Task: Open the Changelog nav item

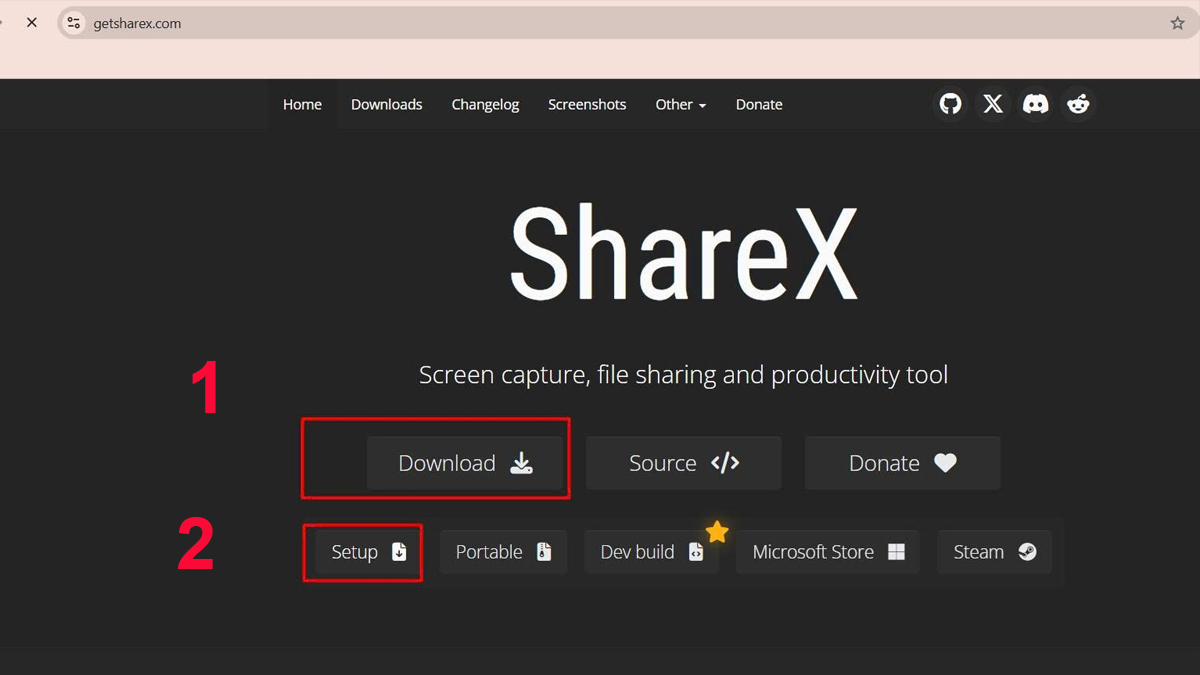Action: [x=485, y=104]
